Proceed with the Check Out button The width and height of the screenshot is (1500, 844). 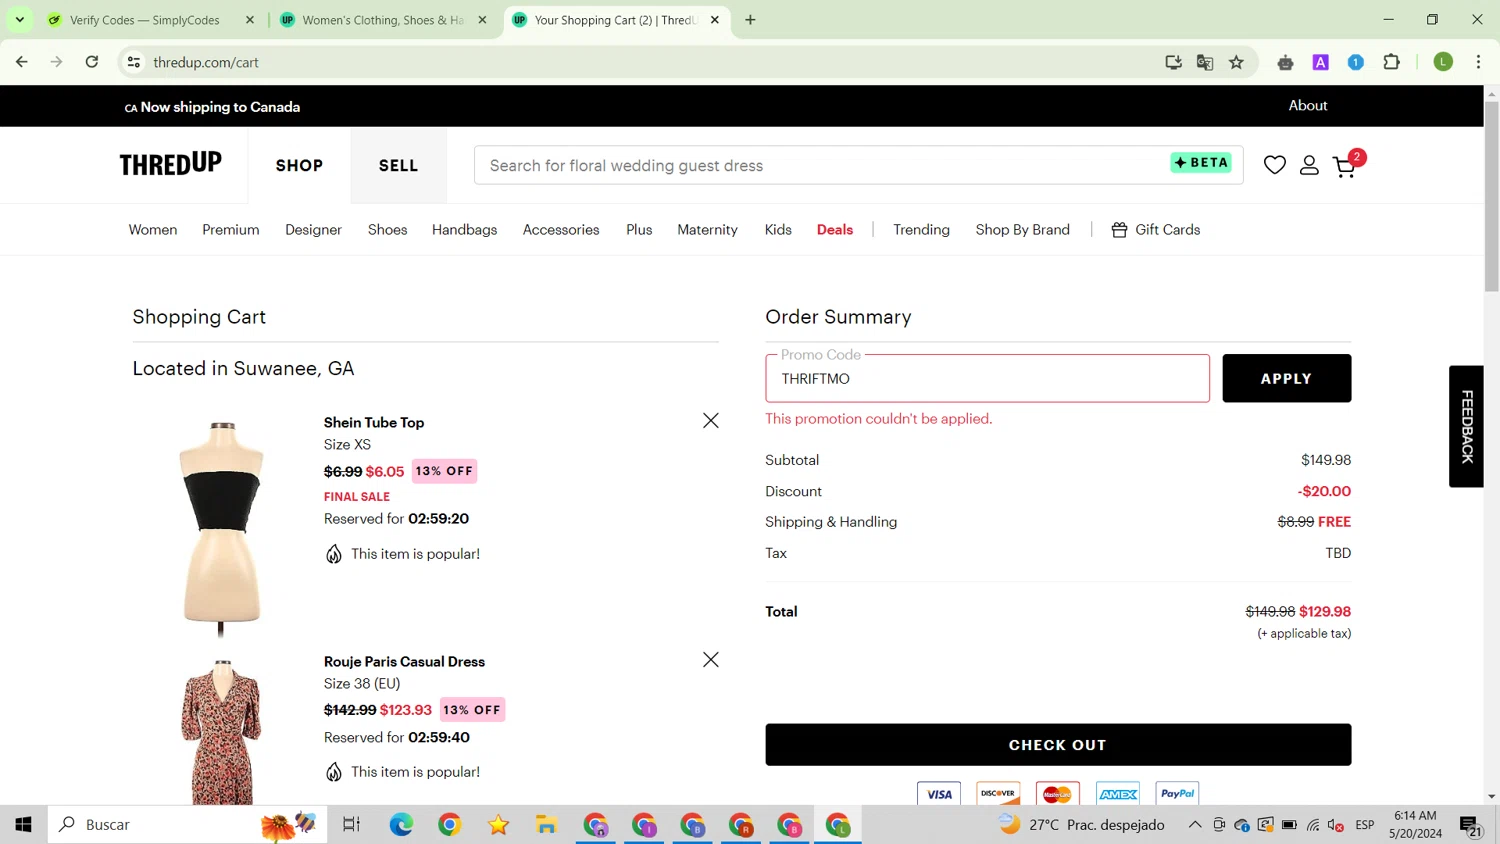click(1057, 745)
